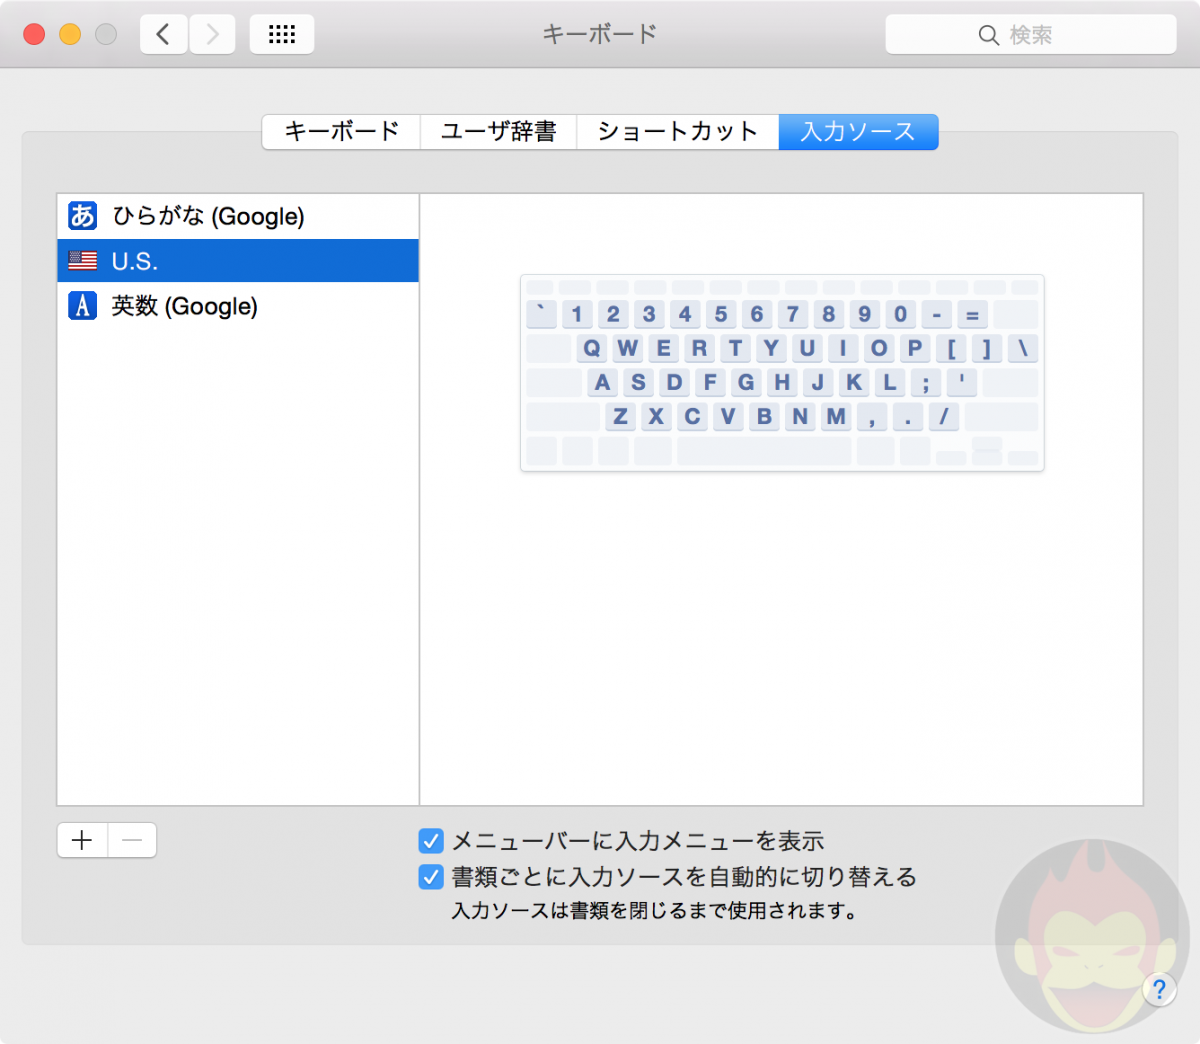This screenshot has height=1044, width=1200.
Task: Click the U.S. flag input source icon
Action: [81, 261]
